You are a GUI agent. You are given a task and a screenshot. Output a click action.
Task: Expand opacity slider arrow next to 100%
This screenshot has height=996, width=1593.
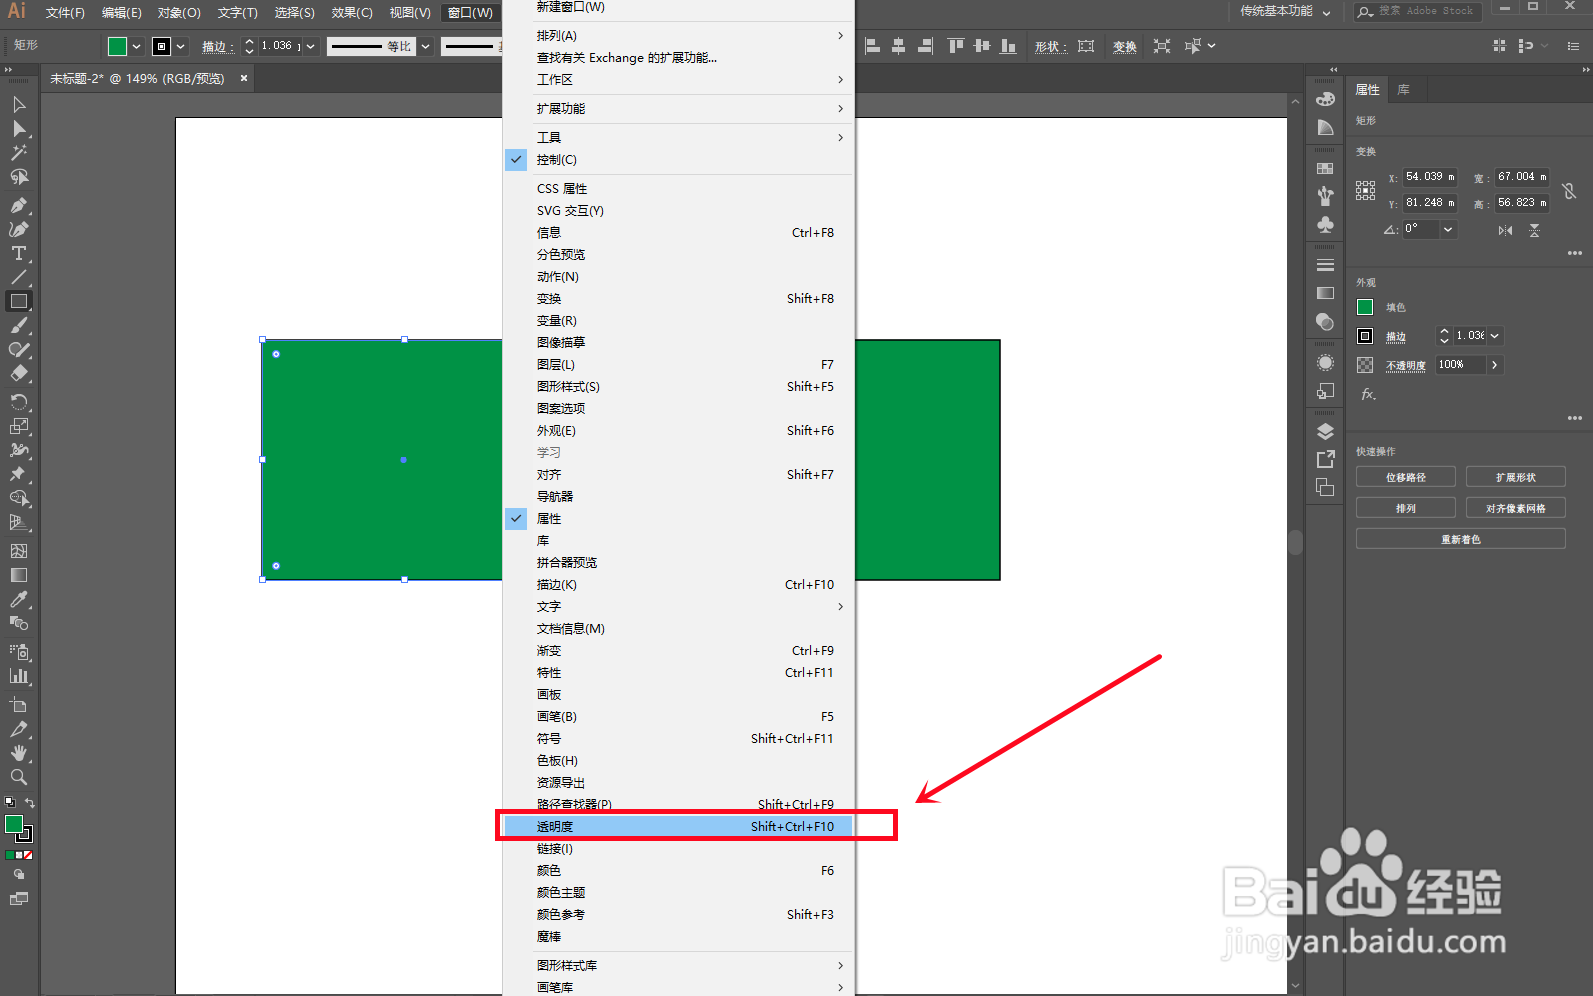(x=1495, y=365)
